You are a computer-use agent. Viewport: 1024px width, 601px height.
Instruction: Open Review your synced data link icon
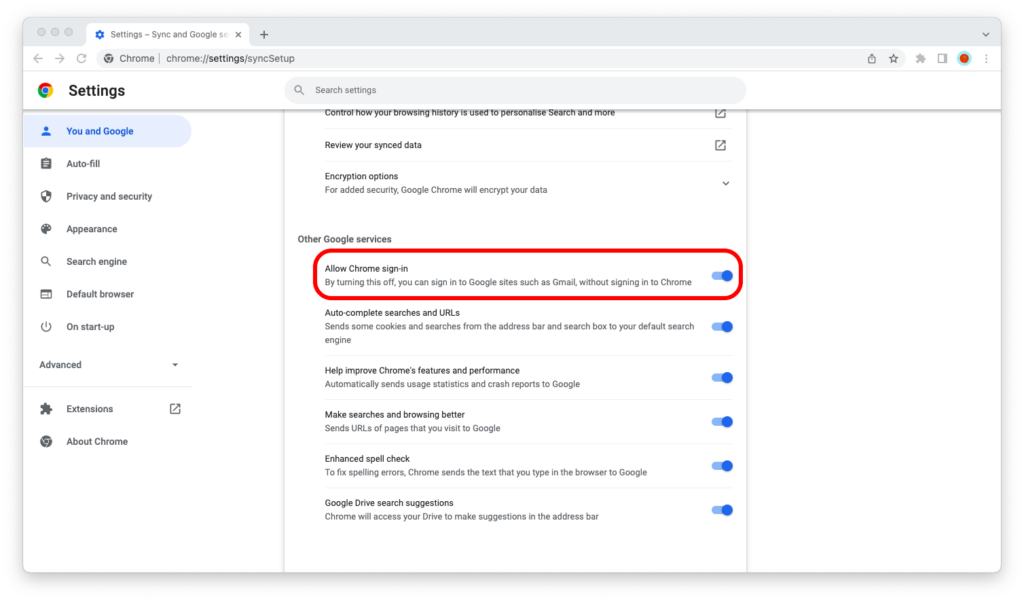click(x=720, y=145)
